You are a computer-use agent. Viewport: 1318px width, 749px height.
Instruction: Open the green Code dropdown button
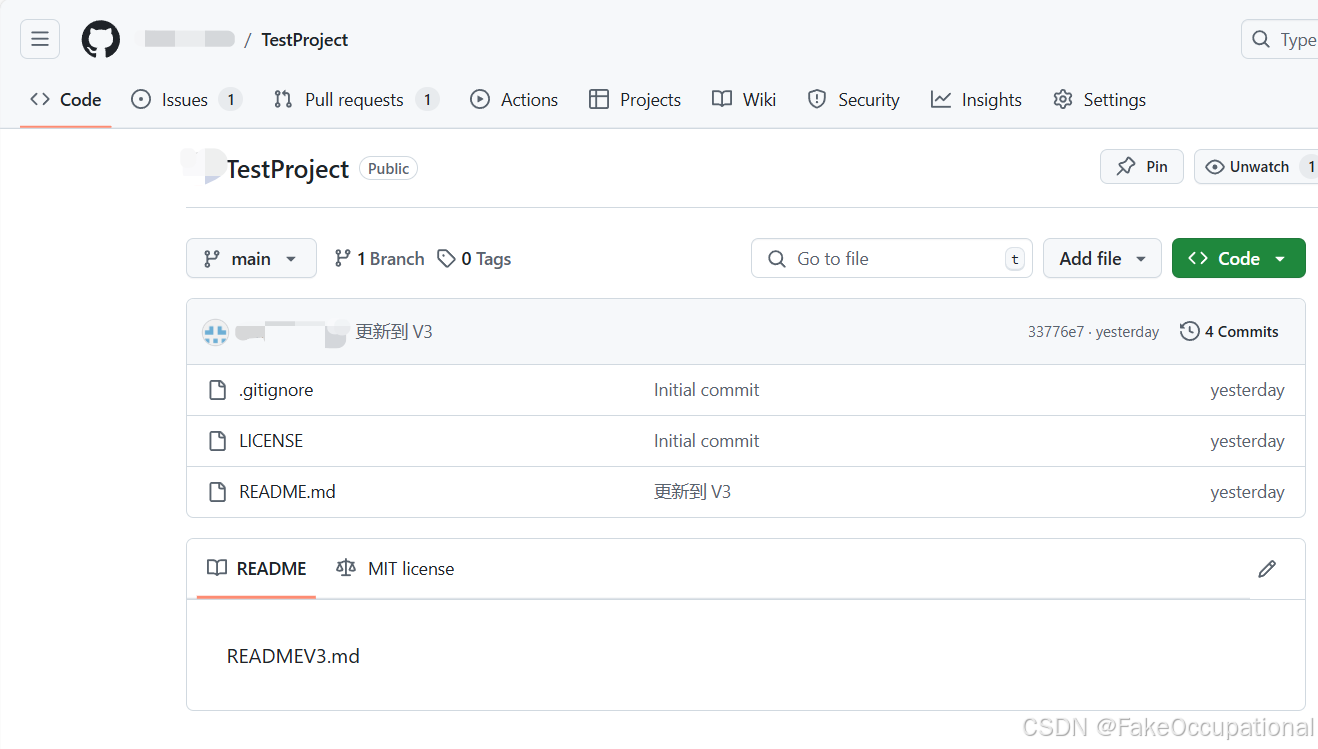pyautogui.click(x=1238, y=258)
